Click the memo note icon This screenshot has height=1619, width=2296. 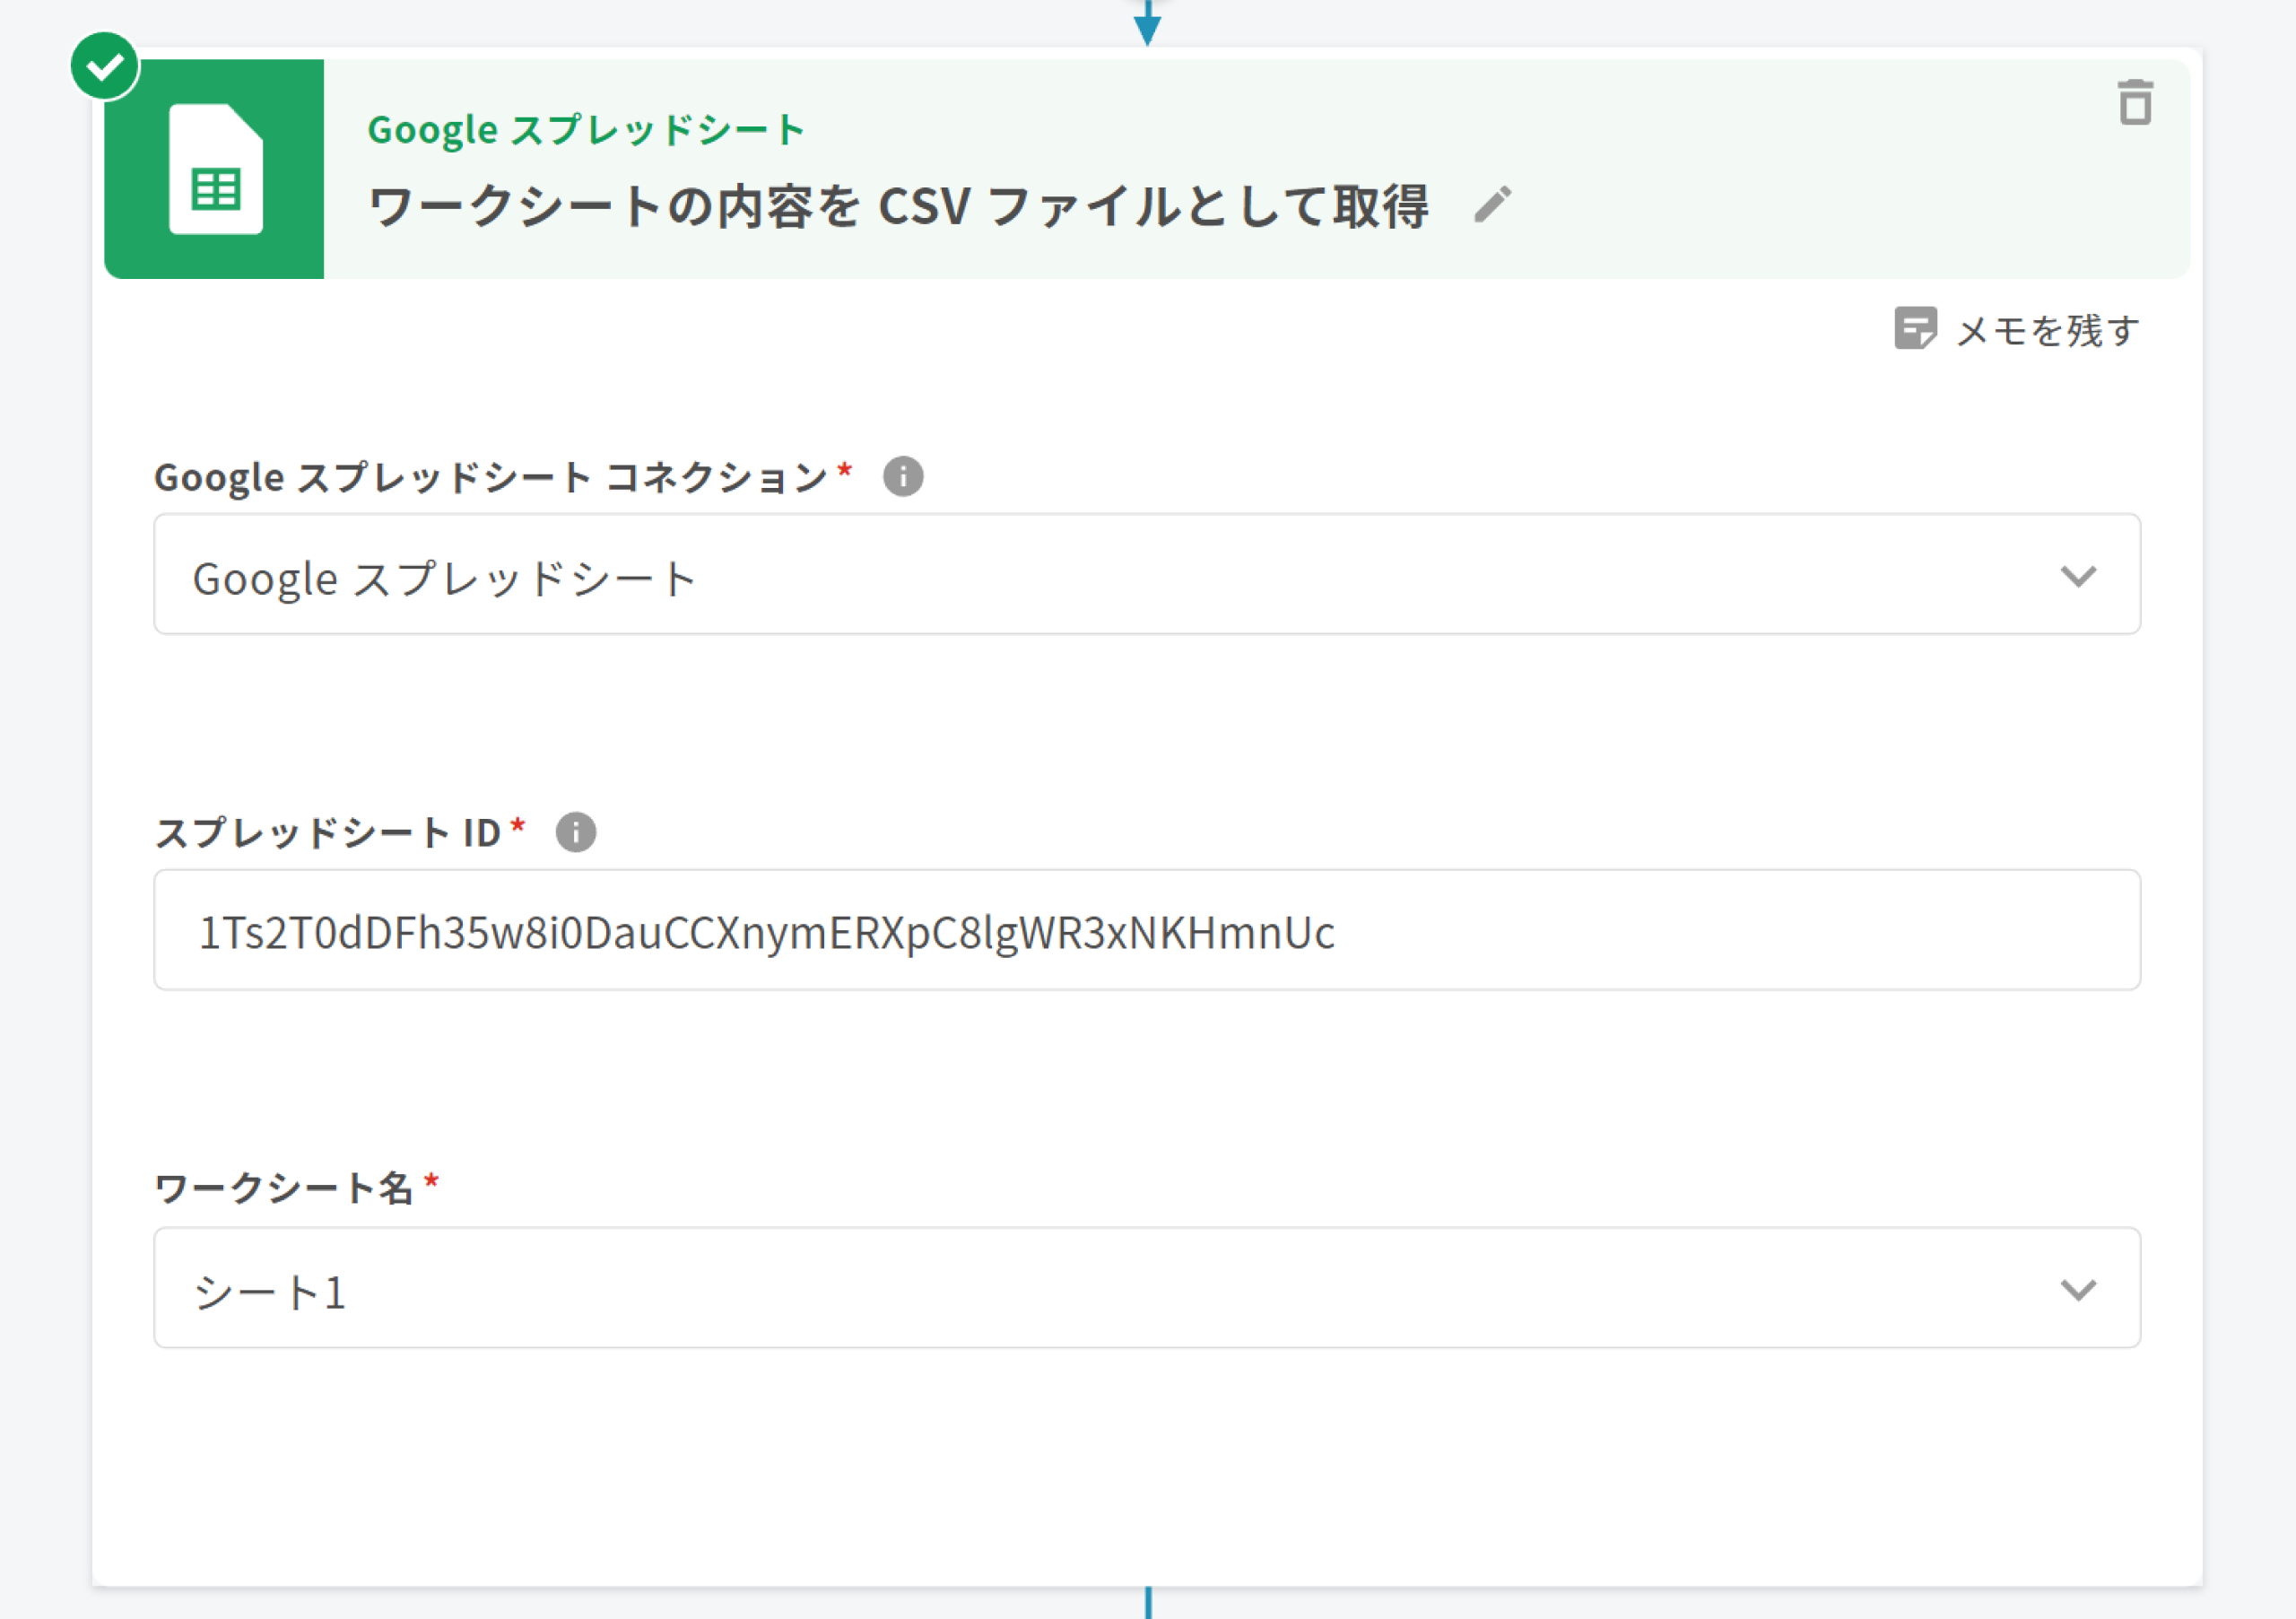1914,329
